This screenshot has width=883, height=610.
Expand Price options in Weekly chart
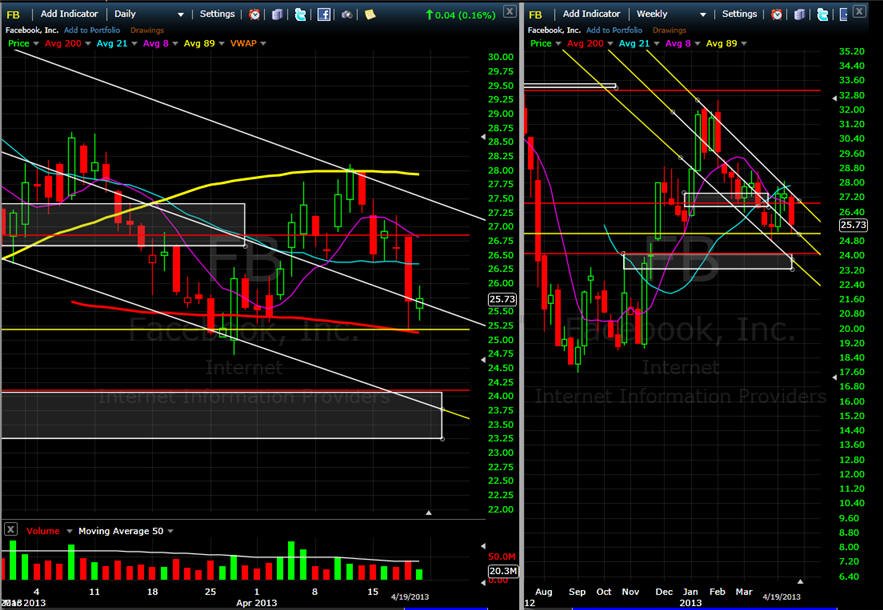[558, 43]
